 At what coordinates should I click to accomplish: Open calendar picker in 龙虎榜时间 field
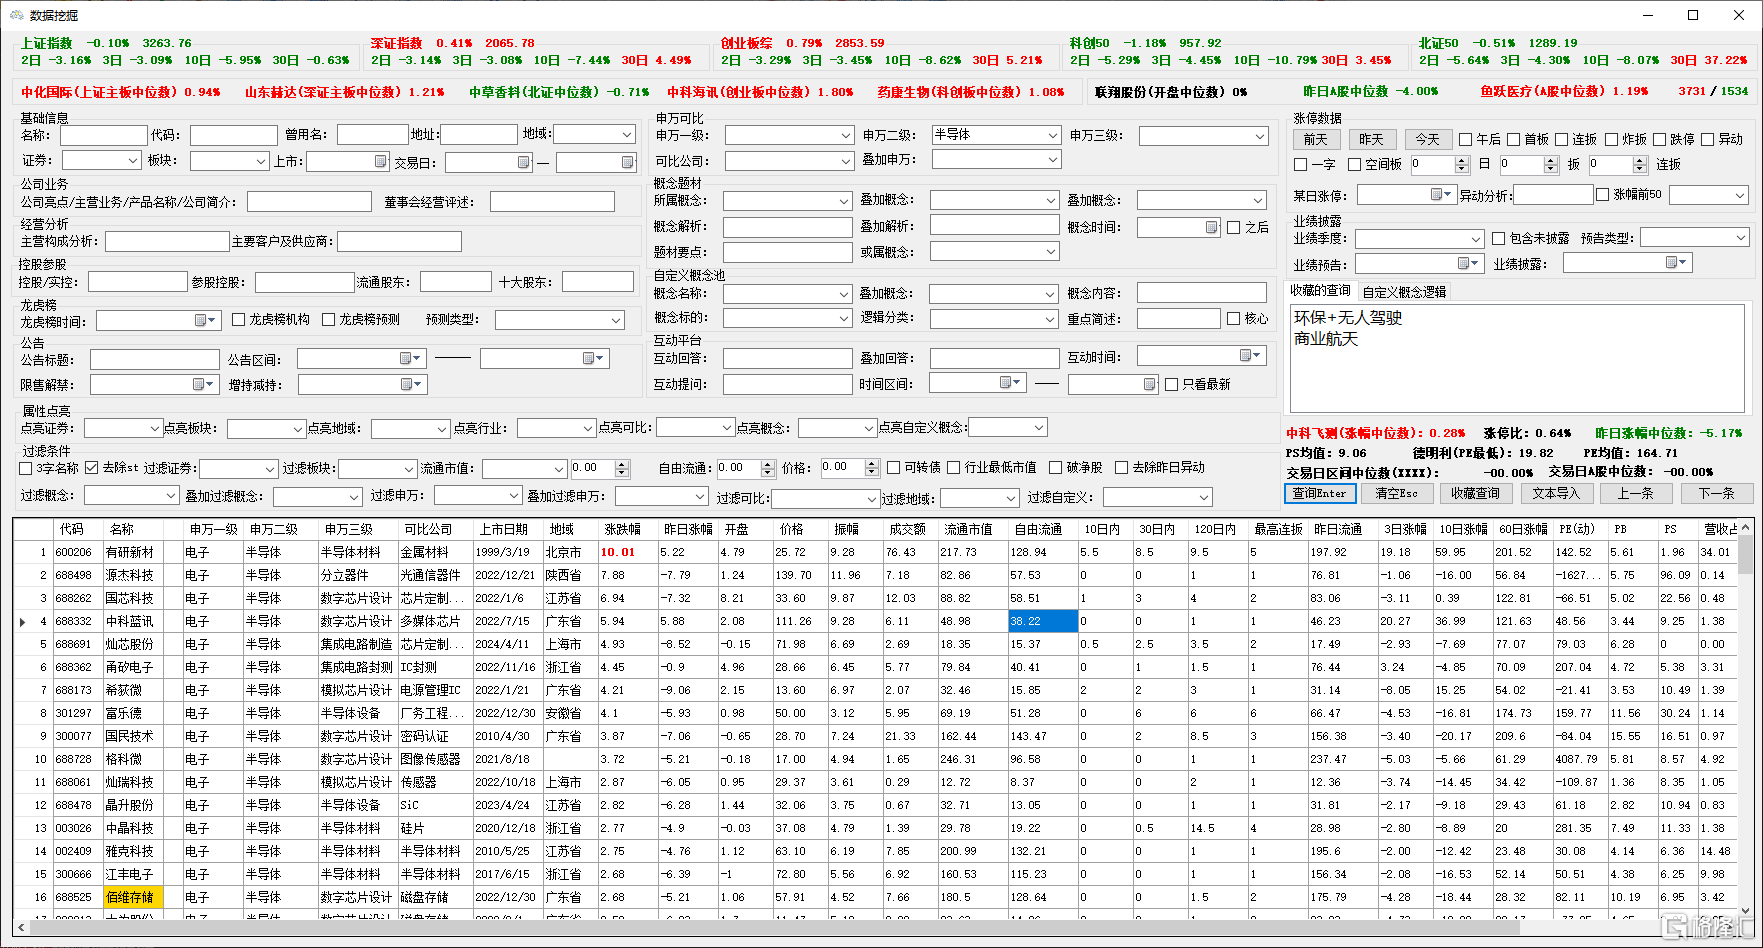click(205, 320)
